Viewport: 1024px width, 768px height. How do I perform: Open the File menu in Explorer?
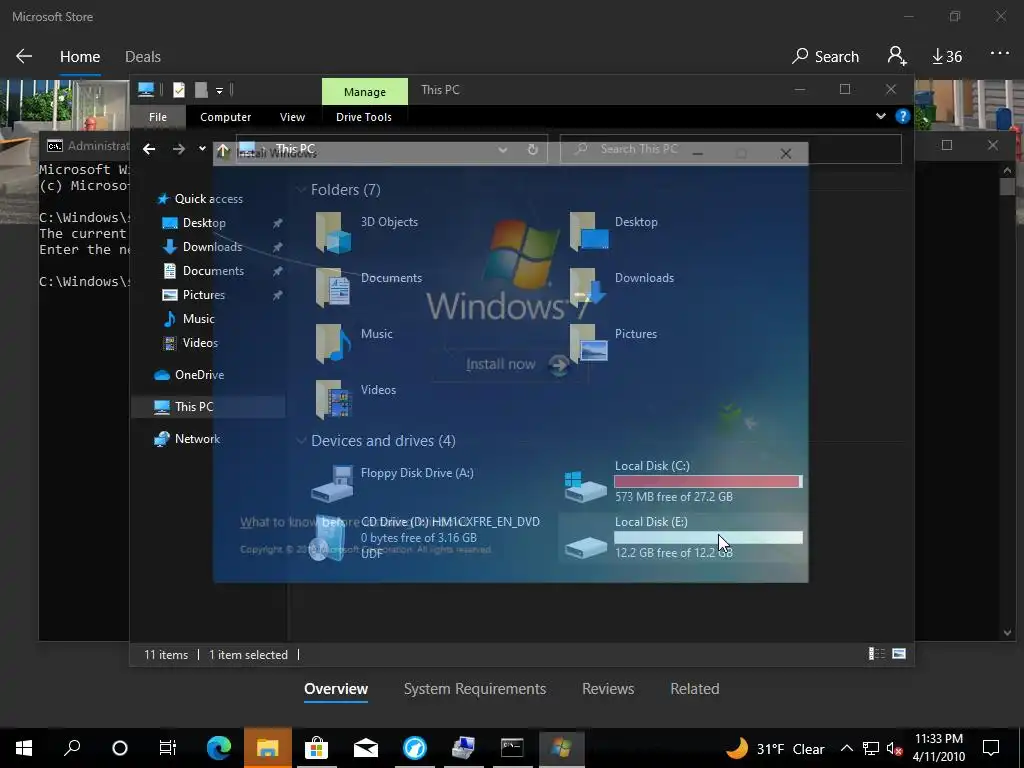point(158,117)
